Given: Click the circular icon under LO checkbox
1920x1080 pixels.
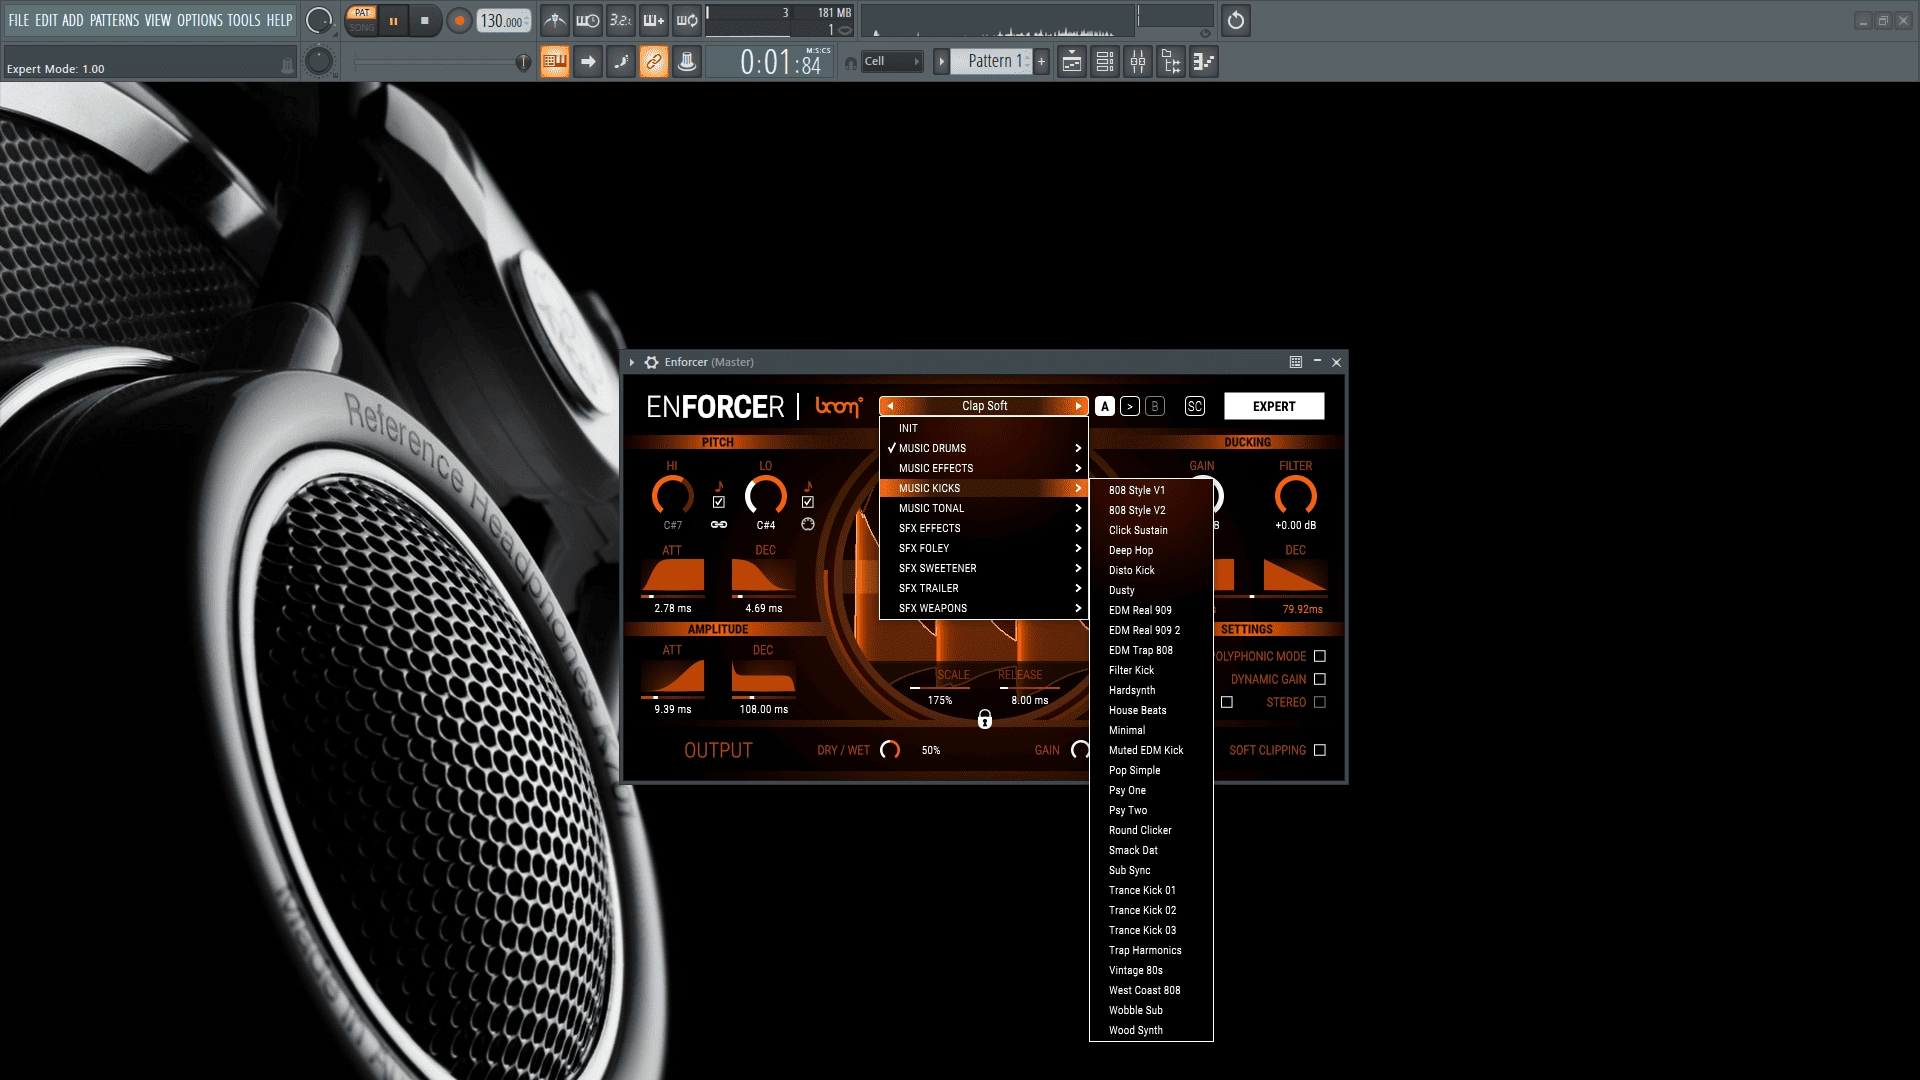Looking at the screenshot, I should pyautogui.click(x=808, y=524).
